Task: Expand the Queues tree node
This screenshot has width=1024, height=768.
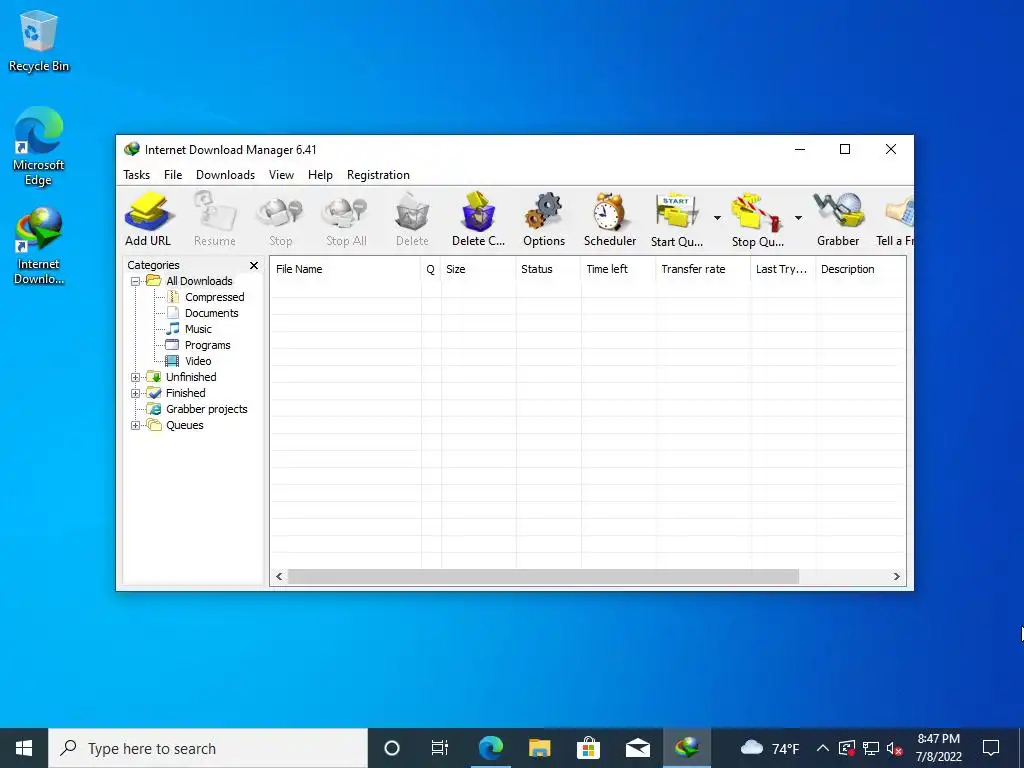Action: coord(135,425)
